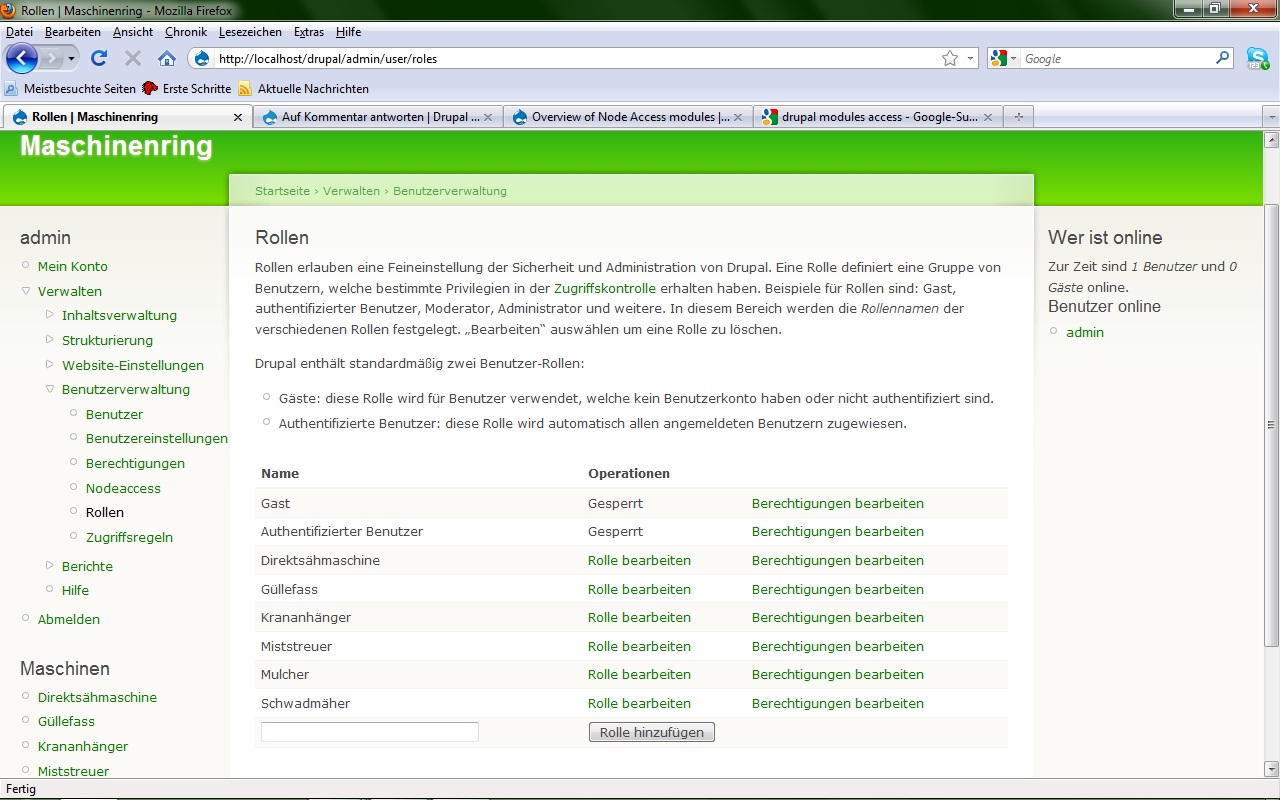Click the browser back arrow button
This screenshot has height=800, width=1280.
[22, 58]
